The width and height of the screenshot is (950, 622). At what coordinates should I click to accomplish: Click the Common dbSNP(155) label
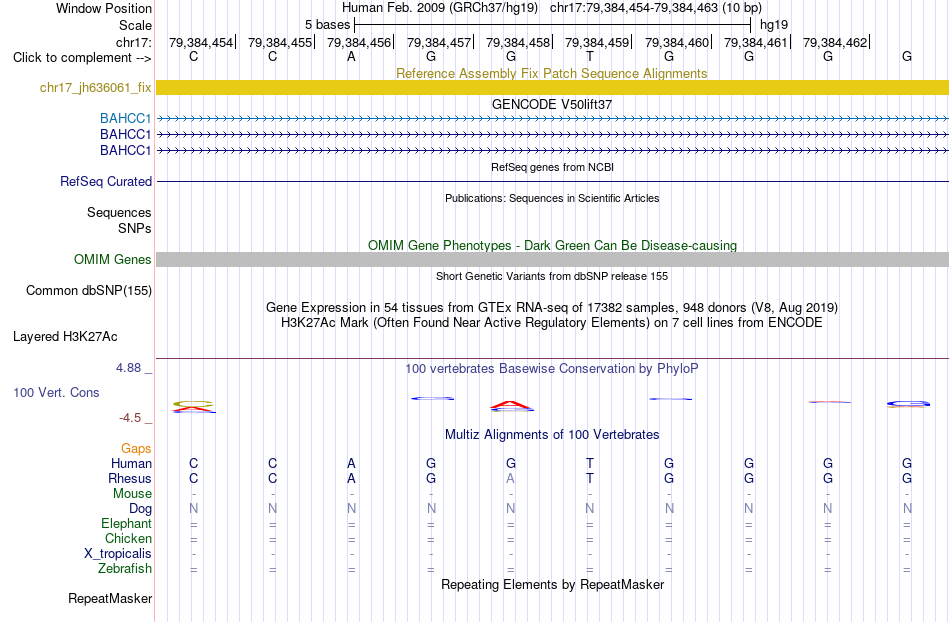(x=88, y=290)
